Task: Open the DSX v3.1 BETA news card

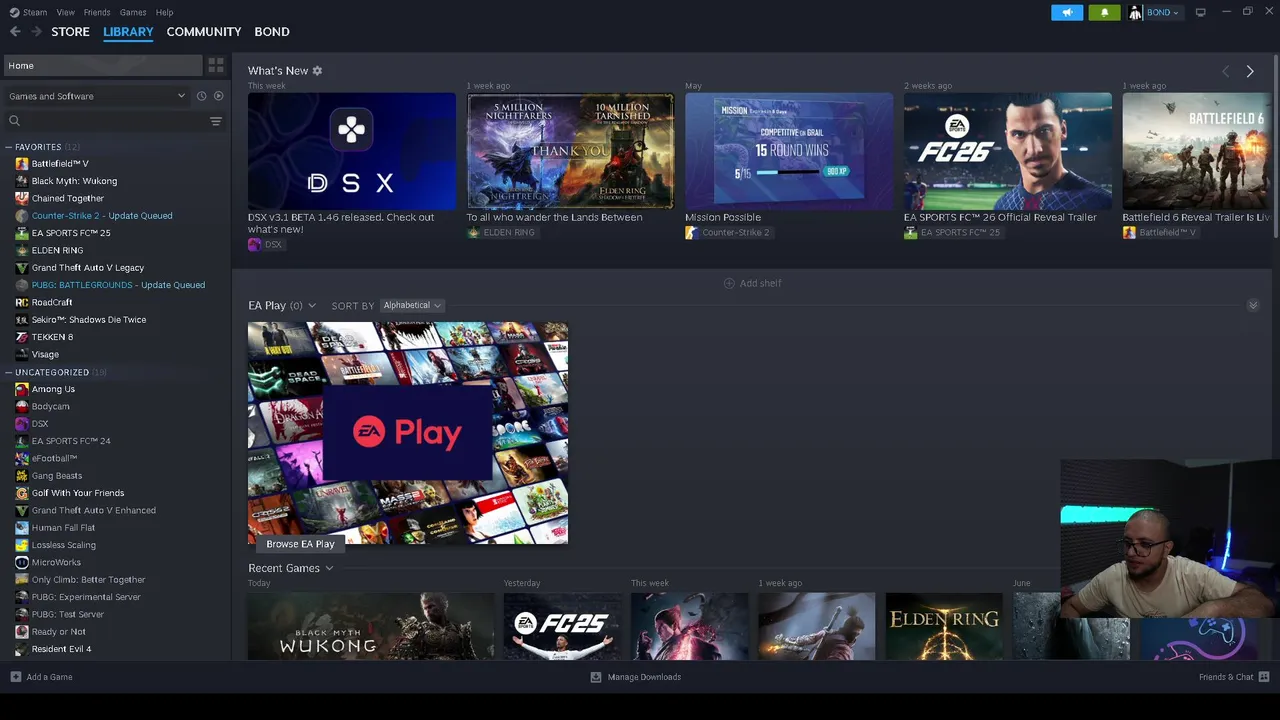Action: point(352,152)
